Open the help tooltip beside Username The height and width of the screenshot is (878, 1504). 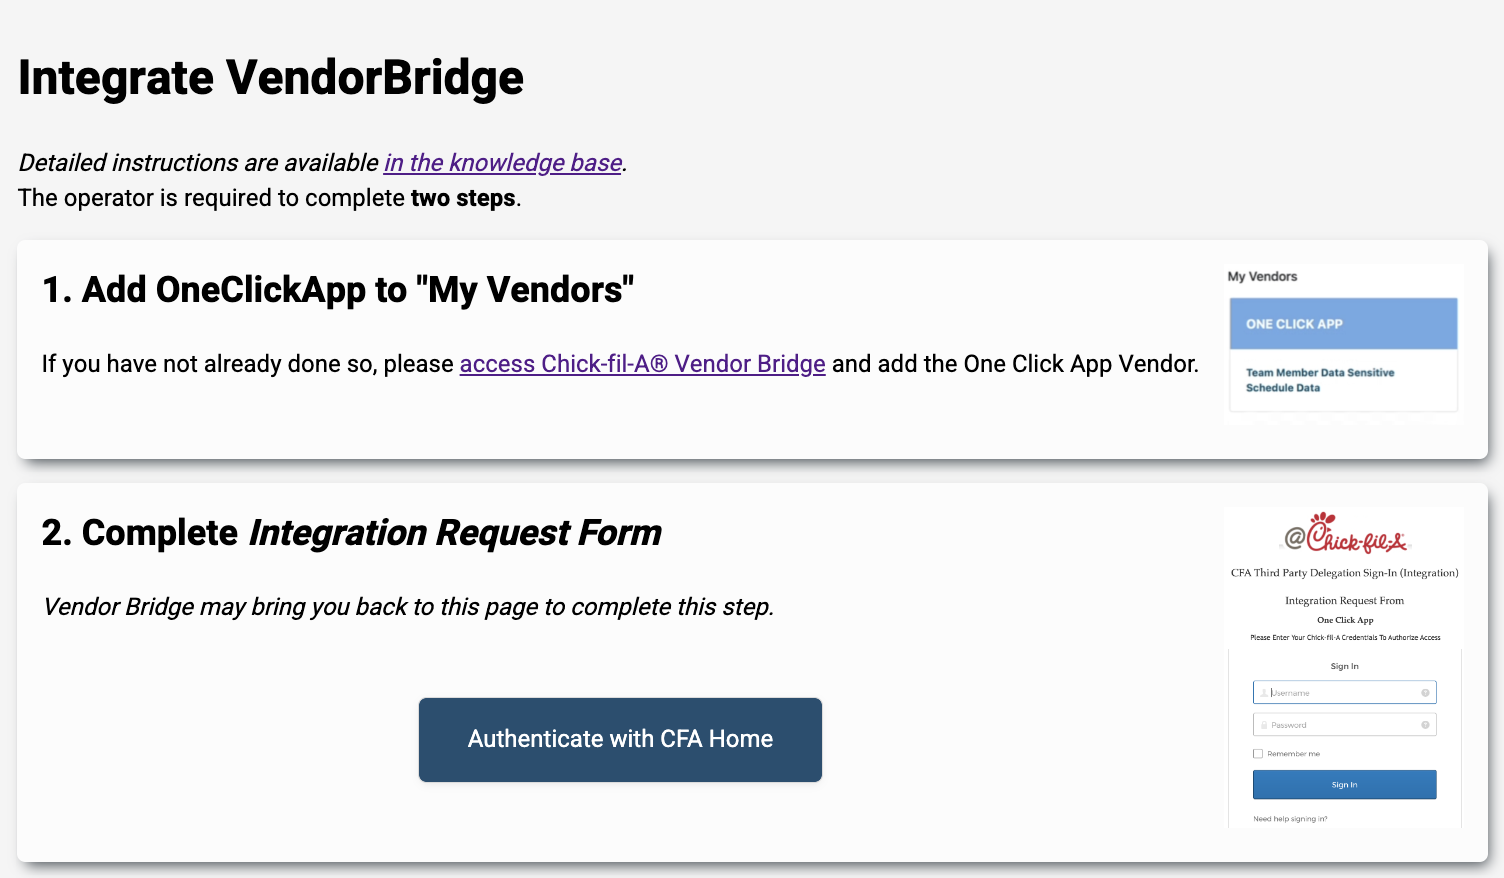click(1427, 692)
